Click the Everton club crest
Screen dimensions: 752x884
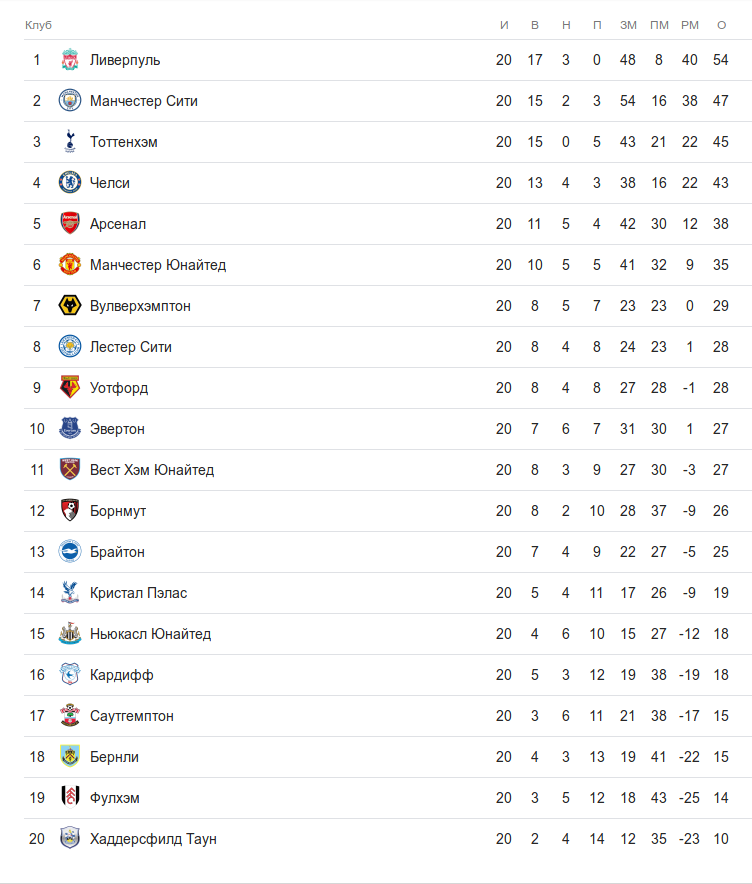click(x=69, y=429)
